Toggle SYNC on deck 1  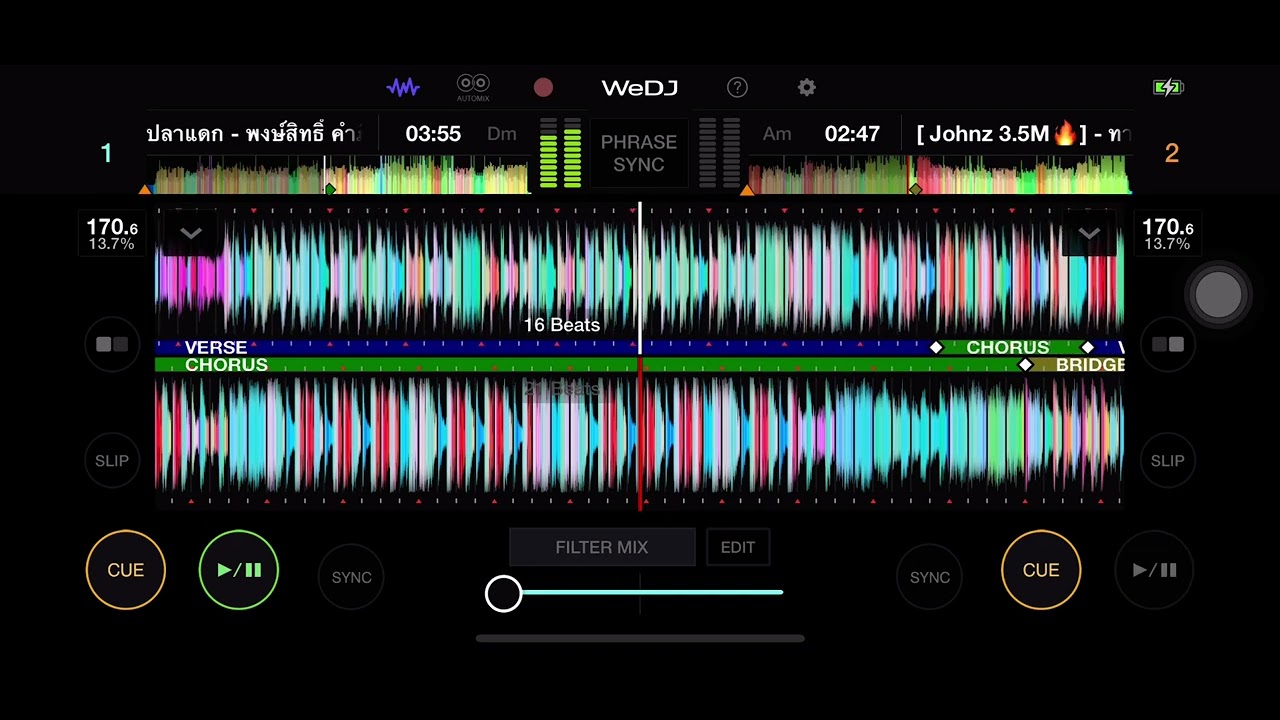click(x=351, y=577)
